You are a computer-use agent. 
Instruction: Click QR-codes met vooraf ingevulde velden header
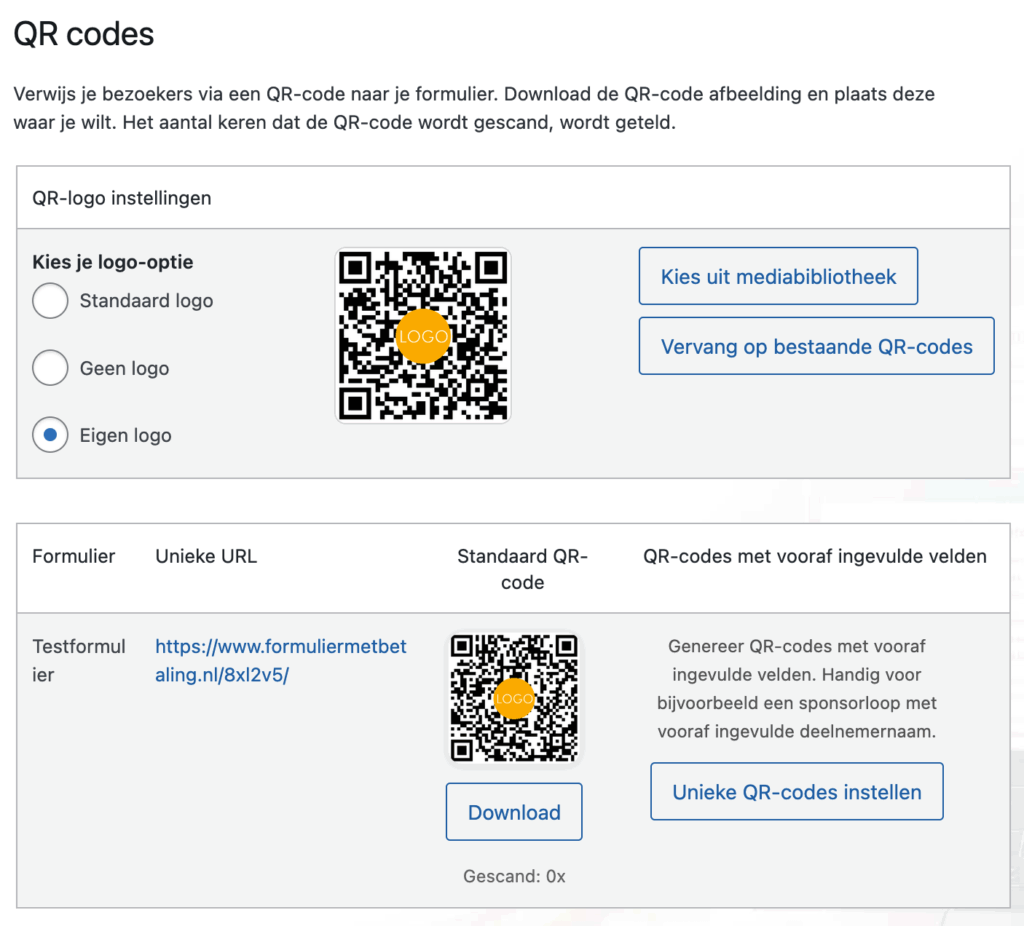coord(814,556)
